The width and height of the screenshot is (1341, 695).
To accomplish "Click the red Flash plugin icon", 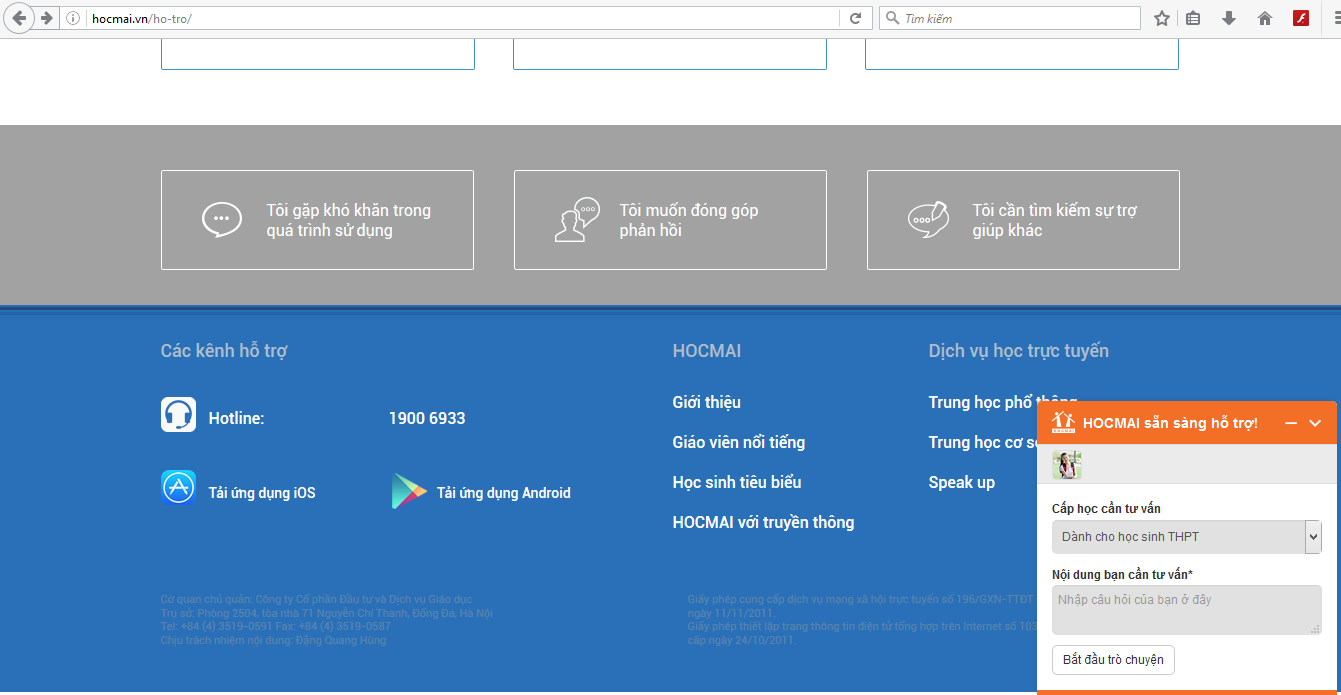I will [1301, 18].
